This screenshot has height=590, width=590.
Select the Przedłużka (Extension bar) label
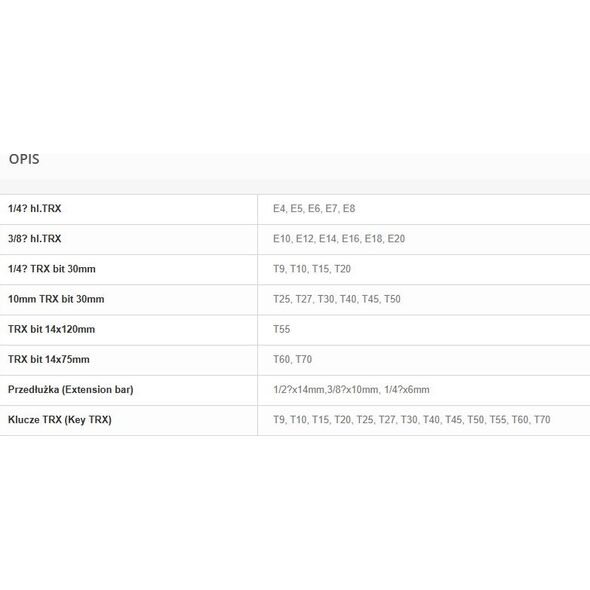[71, 389]
